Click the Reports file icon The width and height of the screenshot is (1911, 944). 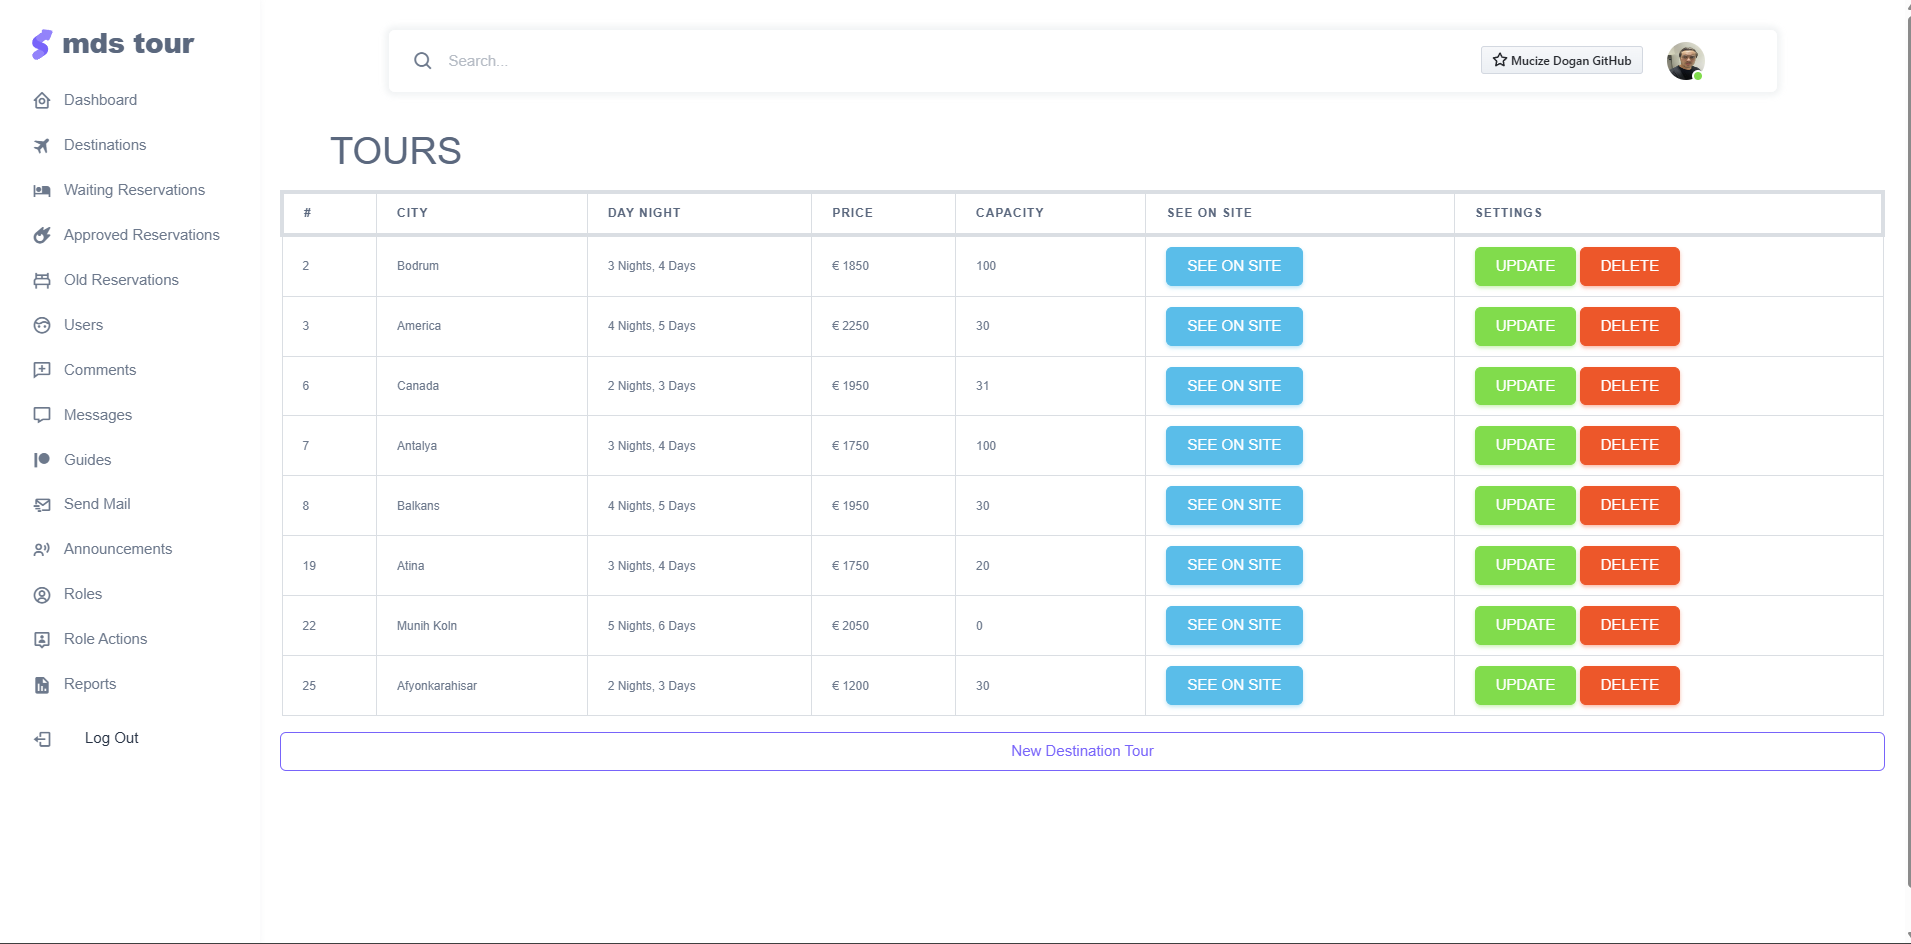[x=42, y=685]
